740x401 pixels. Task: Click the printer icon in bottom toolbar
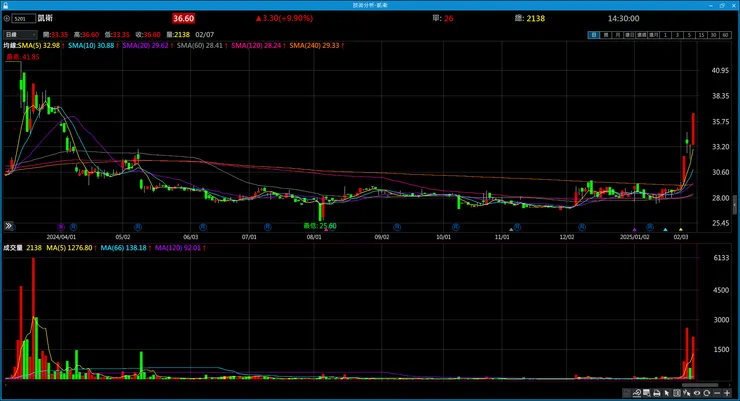click(x=656, y=393)
